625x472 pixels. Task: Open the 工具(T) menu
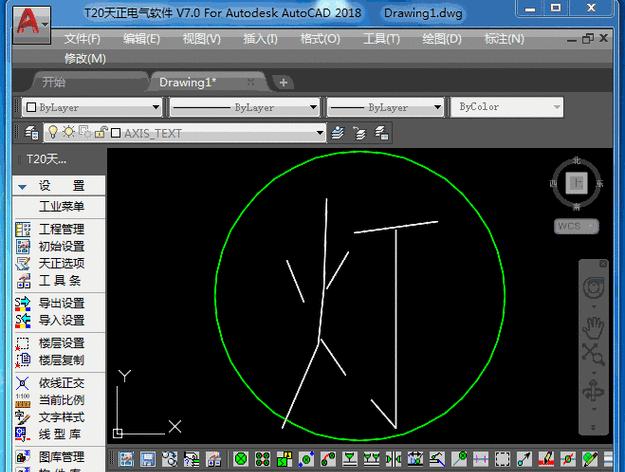(x=381, y=39)
